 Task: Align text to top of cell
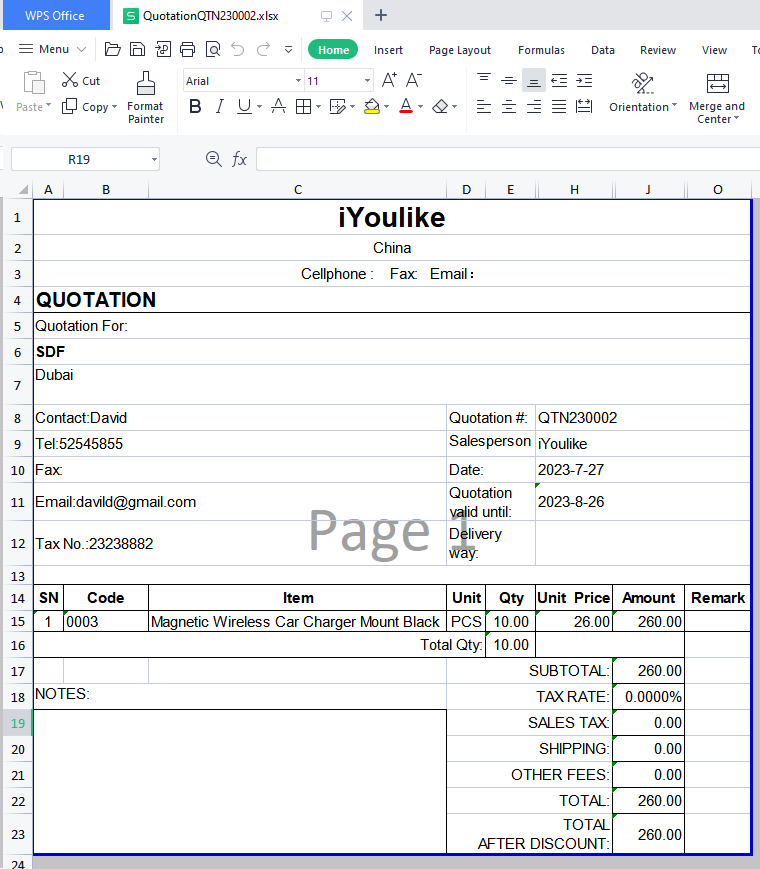coord(484,80)
